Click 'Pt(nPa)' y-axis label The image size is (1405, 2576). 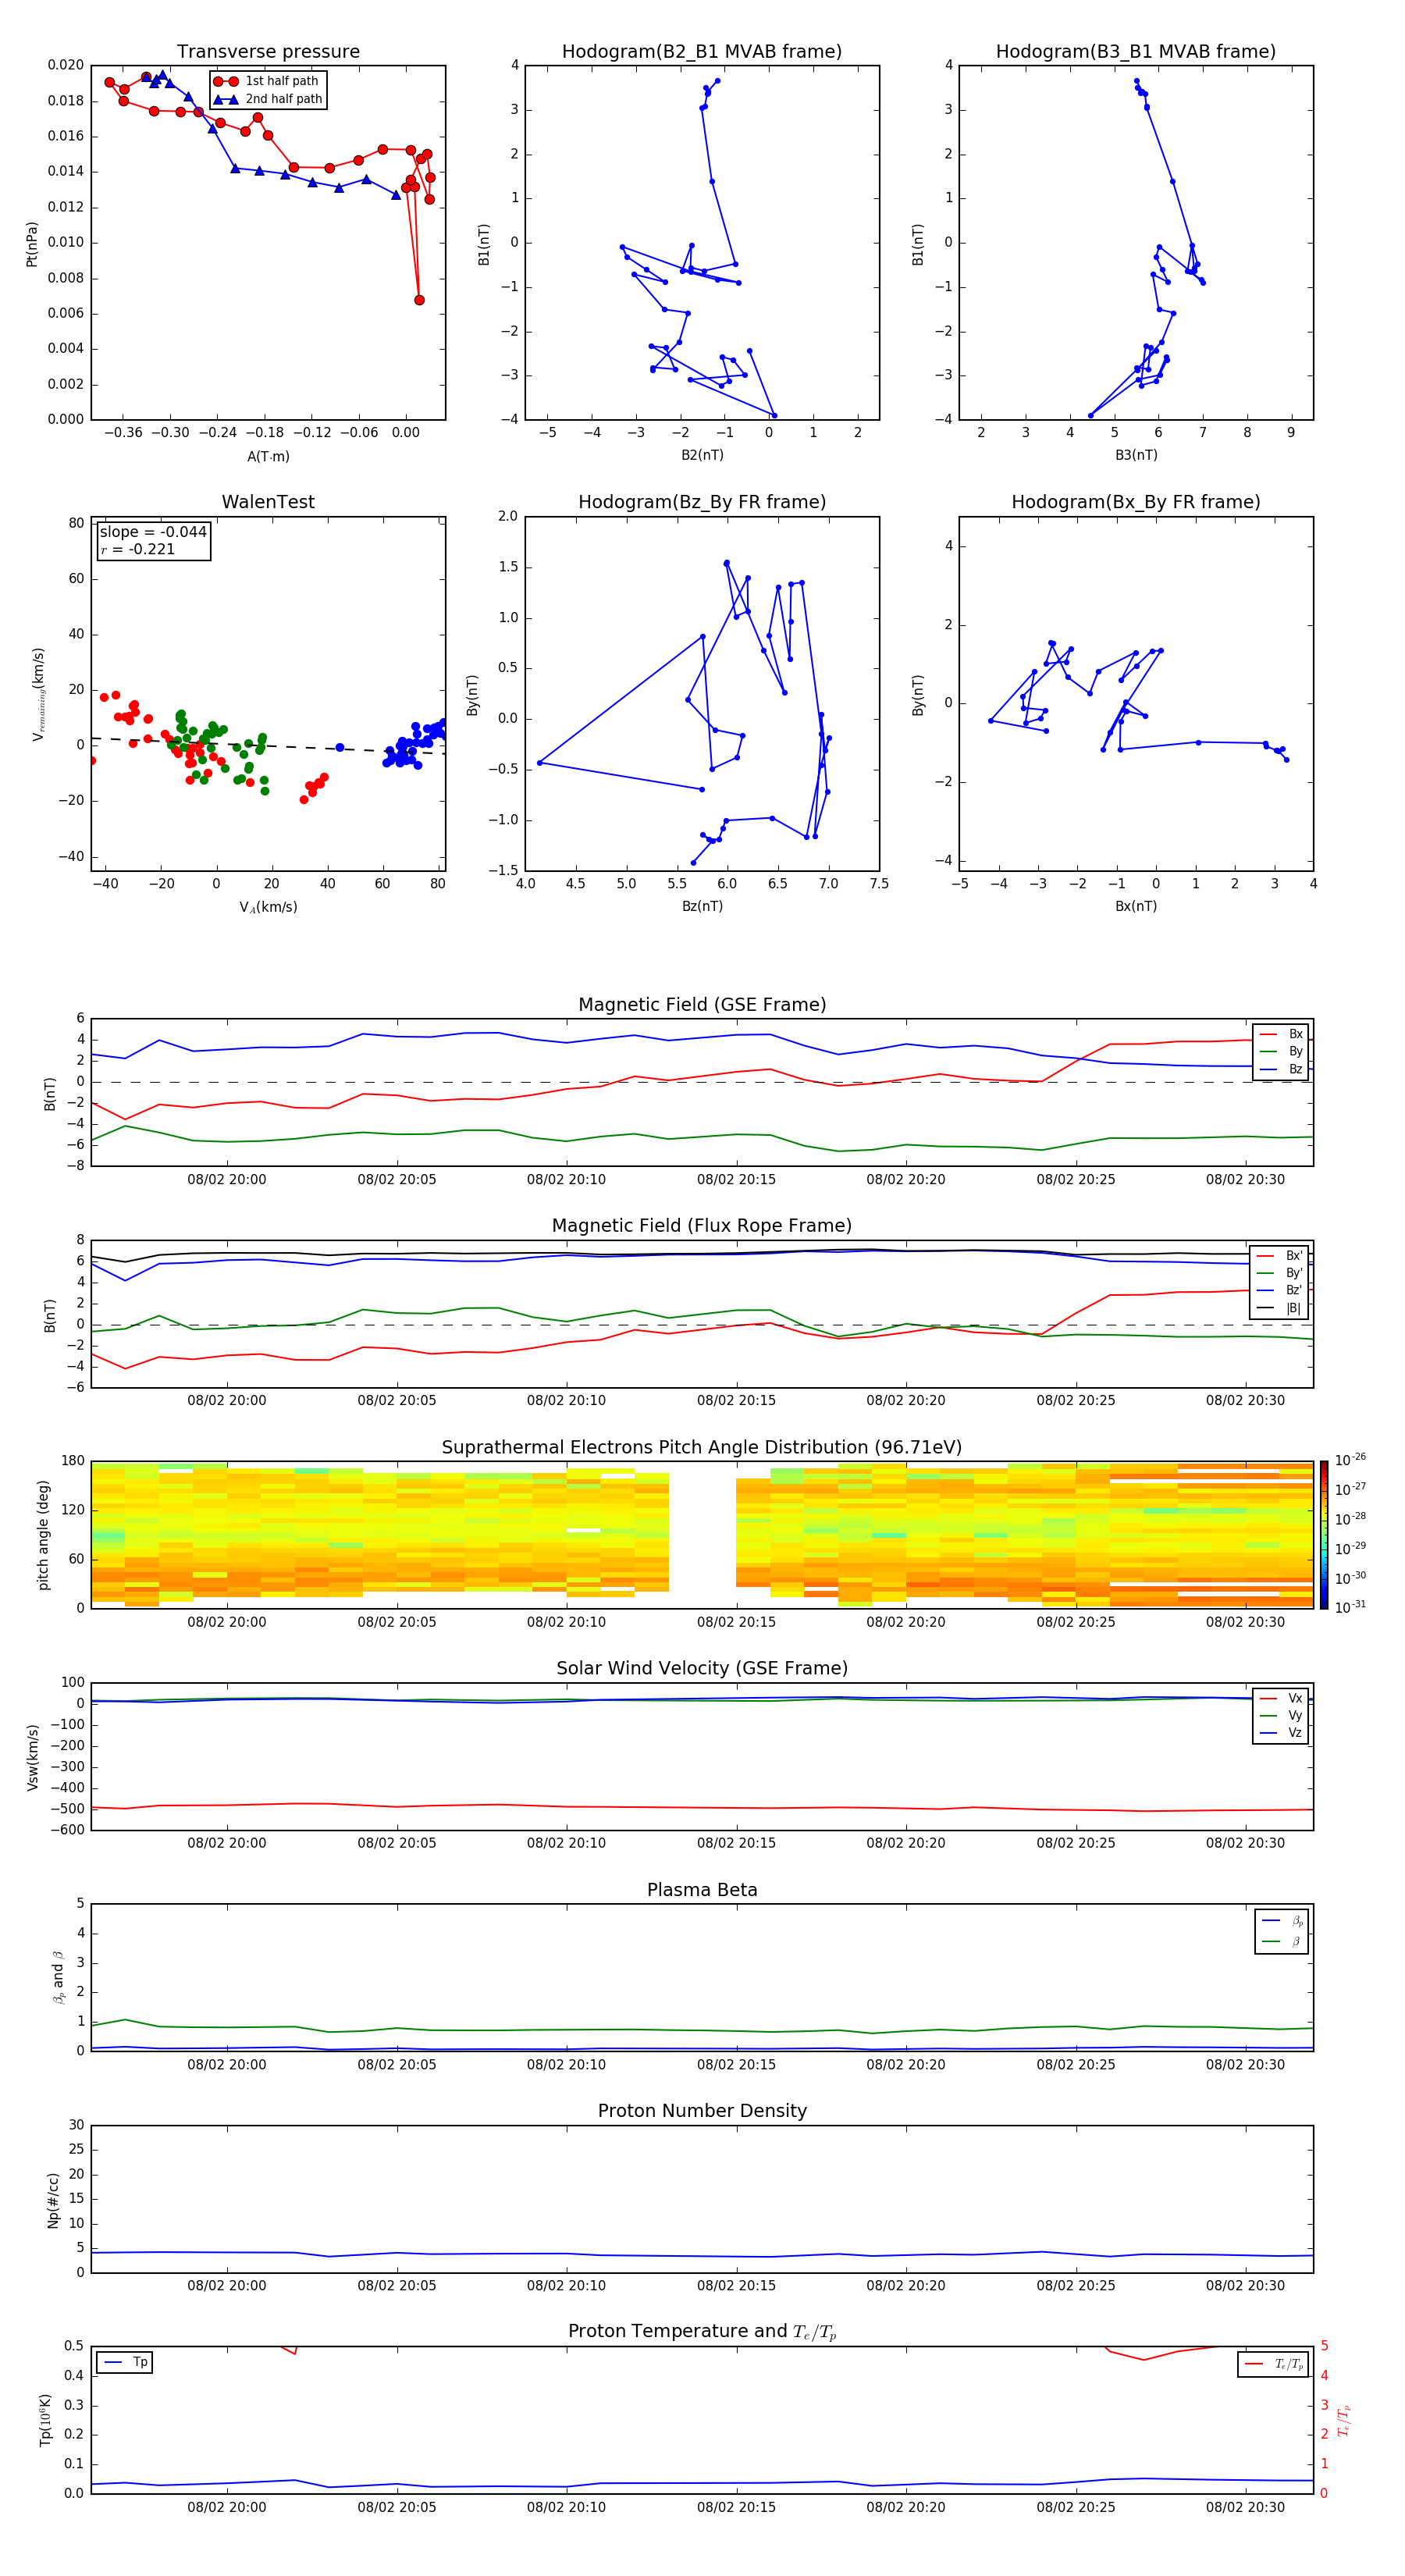pos(32,244)
